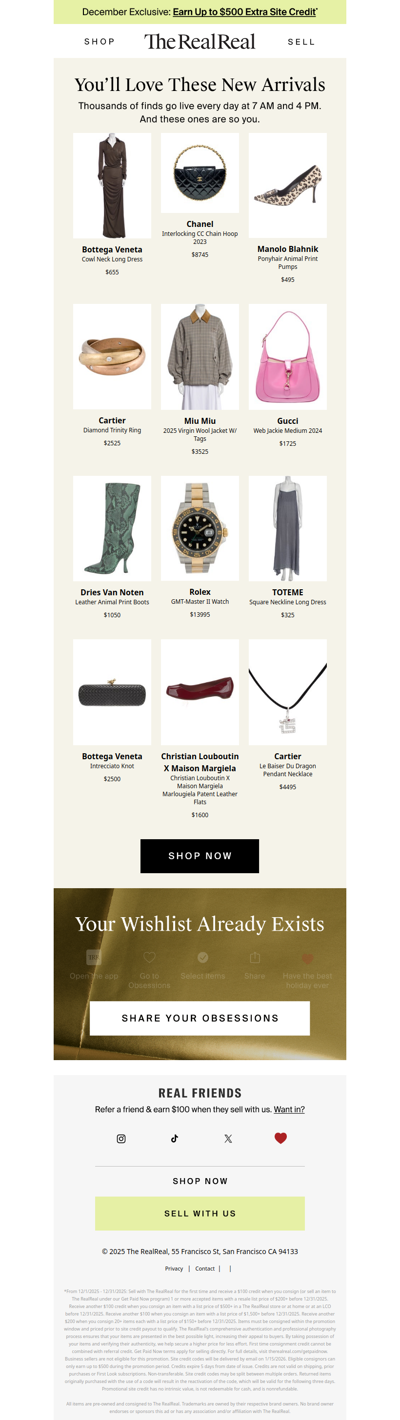The width and height of the screenshot is (400, 1420).
Task: View the green Dries Van Noten boots image
Action: coord(112,528)
